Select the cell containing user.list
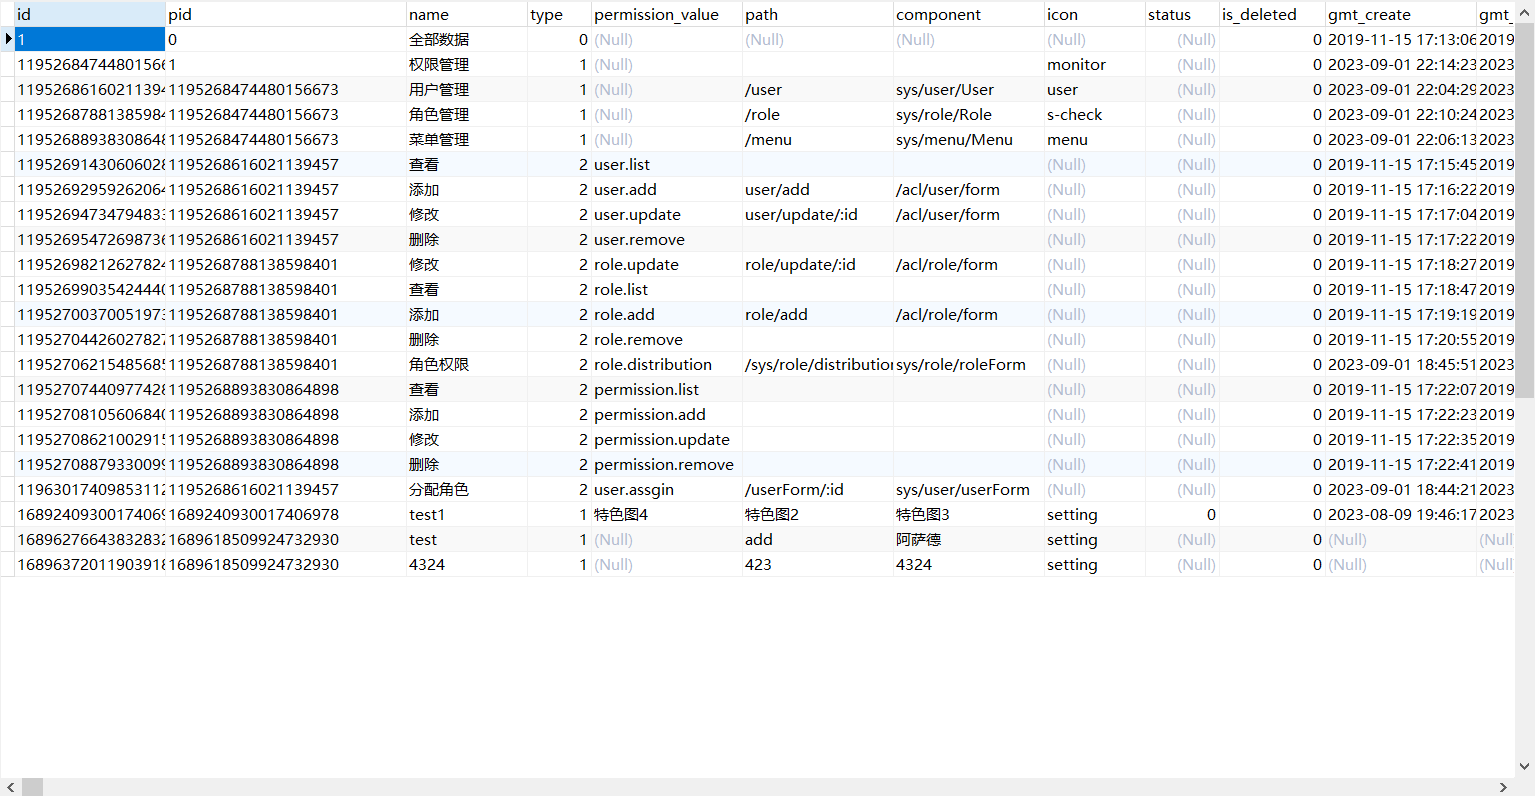Image resolution: width=1535 pixels, height=796 pixels. (622, 164)
